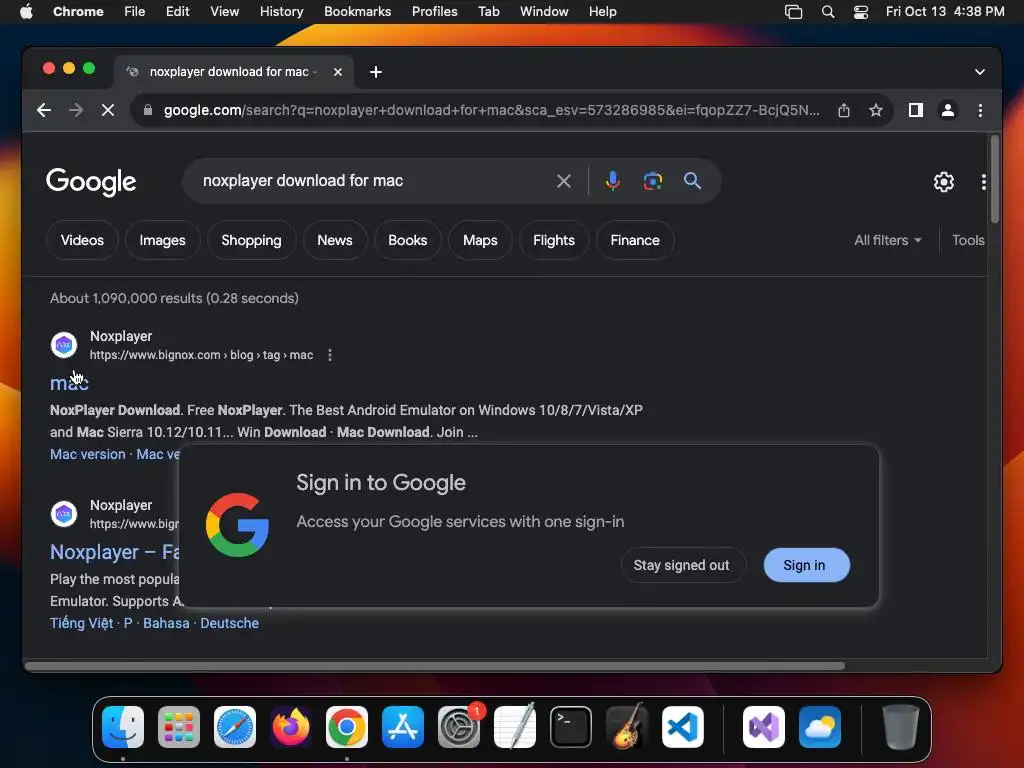
Task: Open the 'mac' result link
Action: pyautogui.click(x=69, y=383)
